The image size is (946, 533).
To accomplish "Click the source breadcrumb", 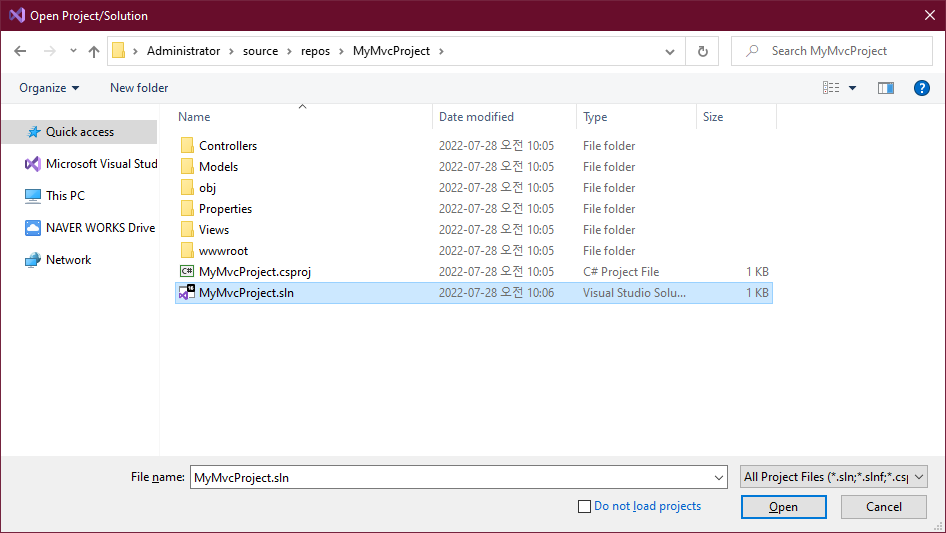I will pos(261,51).
